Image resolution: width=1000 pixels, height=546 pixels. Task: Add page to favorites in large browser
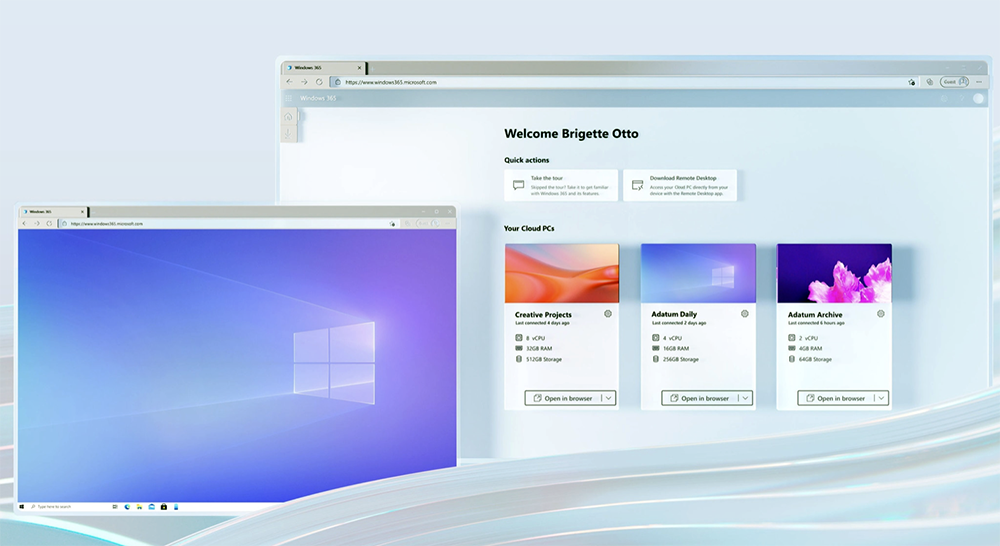coord(911,82)
